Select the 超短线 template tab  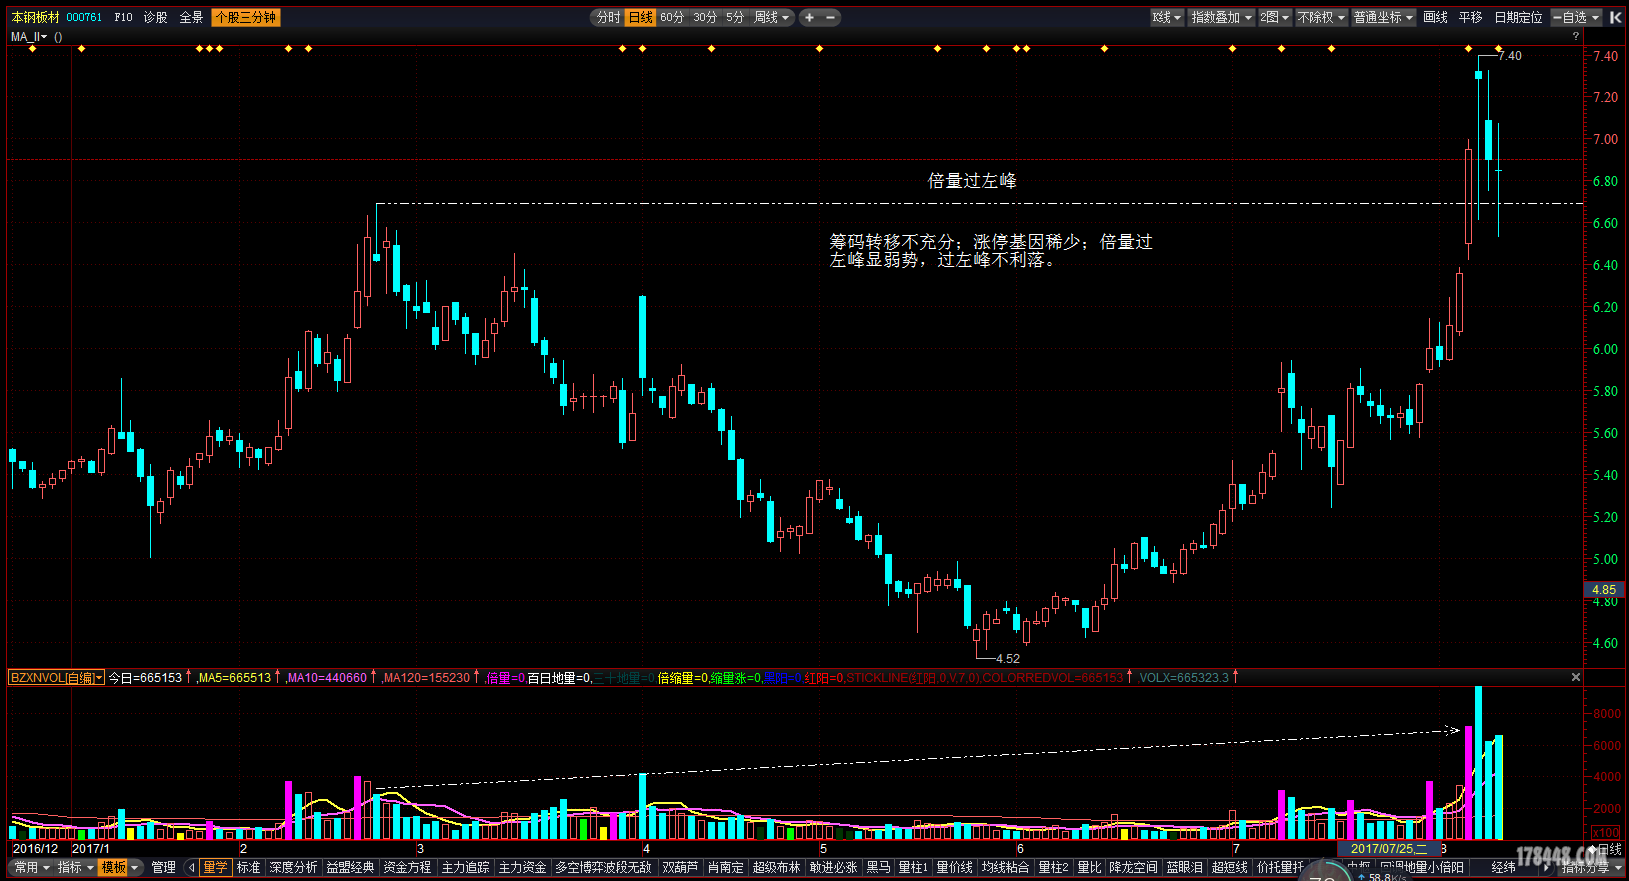pos(1229,867)
